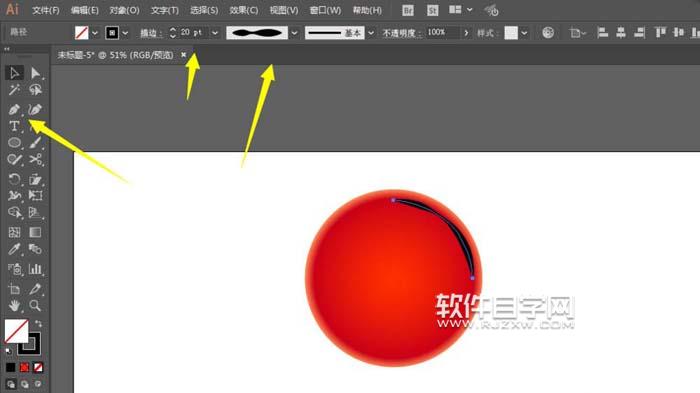Open Arrange Documents dropdown arrow
Image resolution: width=700 pixels, height=393 pixels.
[470, 10]
